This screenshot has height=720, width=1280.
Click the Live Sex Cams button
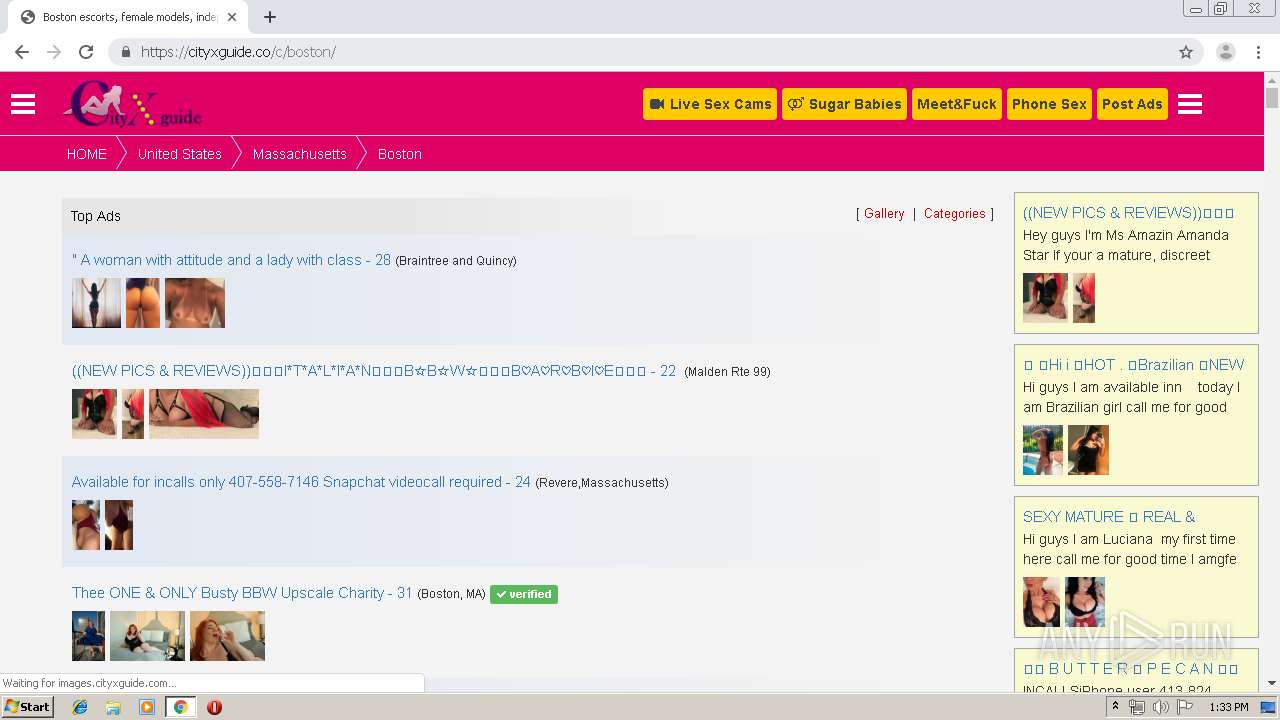click(710, 104)
